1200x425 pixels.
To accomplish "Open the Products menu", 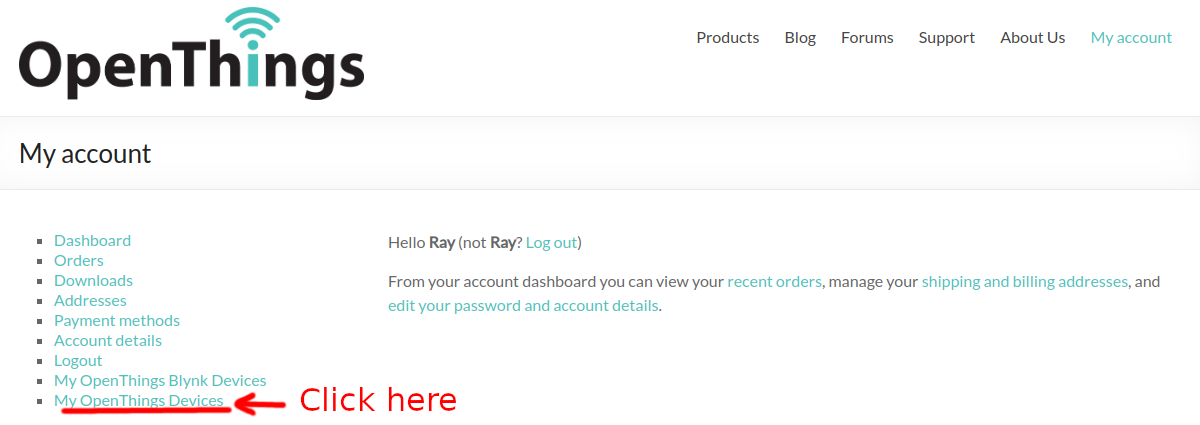I will point(728,38).
